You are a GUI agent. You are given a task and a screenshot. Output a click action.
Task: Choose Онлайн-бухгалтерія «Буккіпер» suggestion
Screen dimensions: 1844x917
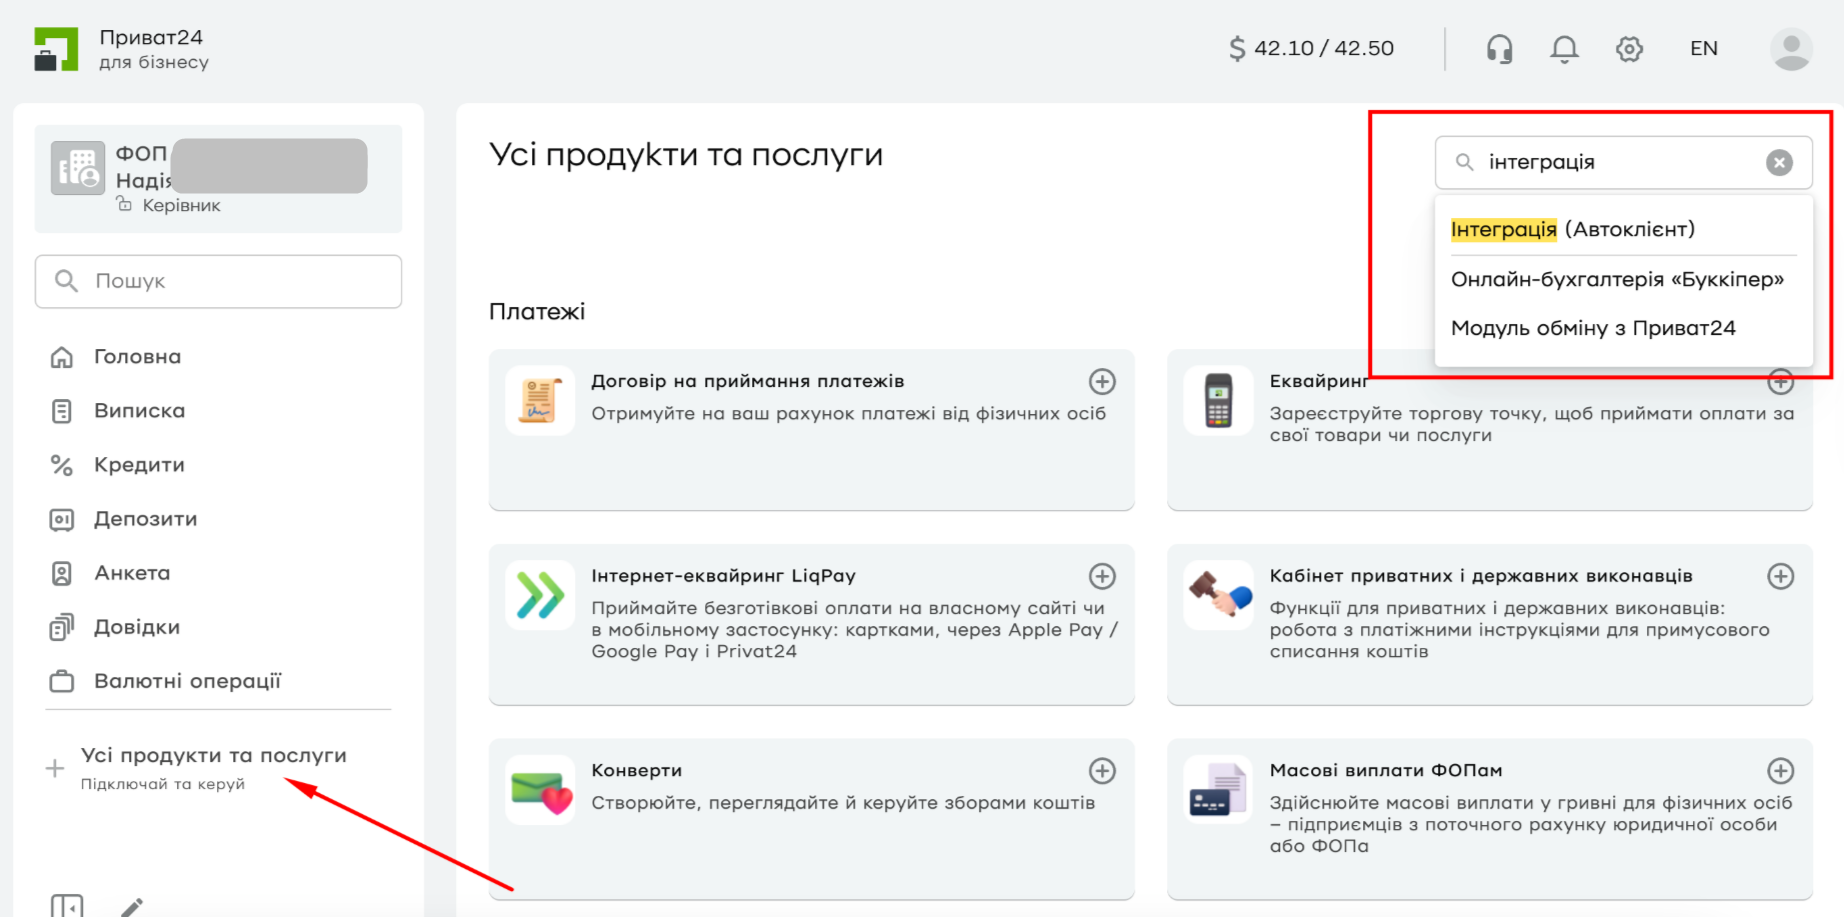point(1617,280)
